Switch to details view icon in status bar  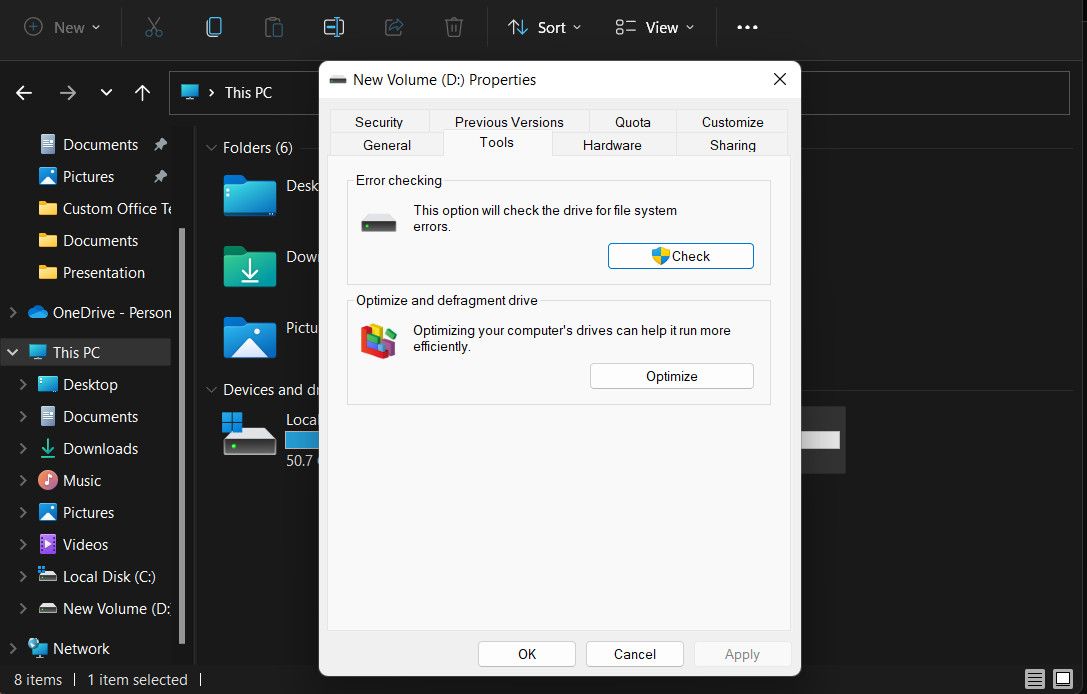pyautogui.click(x=1034, y=680)
